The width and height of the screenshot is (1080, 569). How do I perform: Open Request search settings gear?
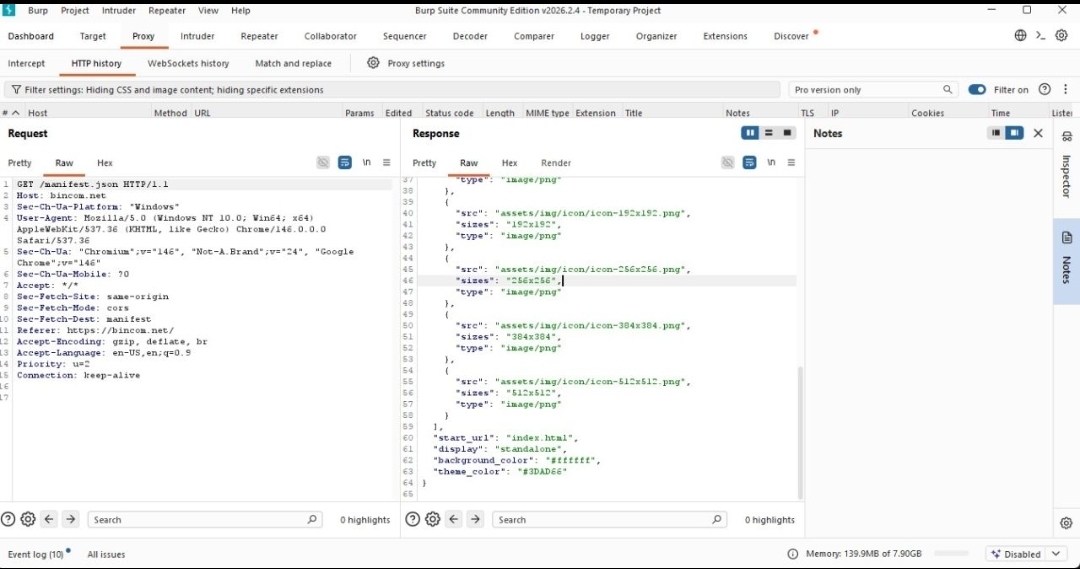click(28, 519)
